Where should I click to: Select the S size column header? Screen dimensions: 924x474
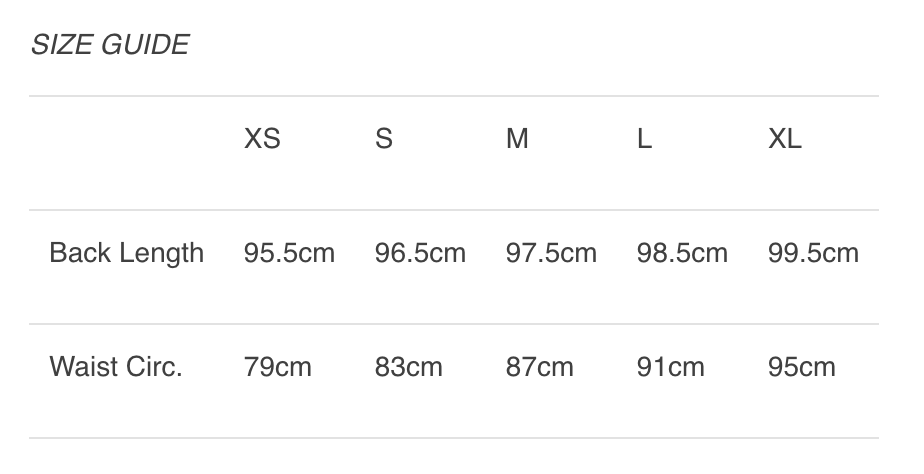(384, 139)
